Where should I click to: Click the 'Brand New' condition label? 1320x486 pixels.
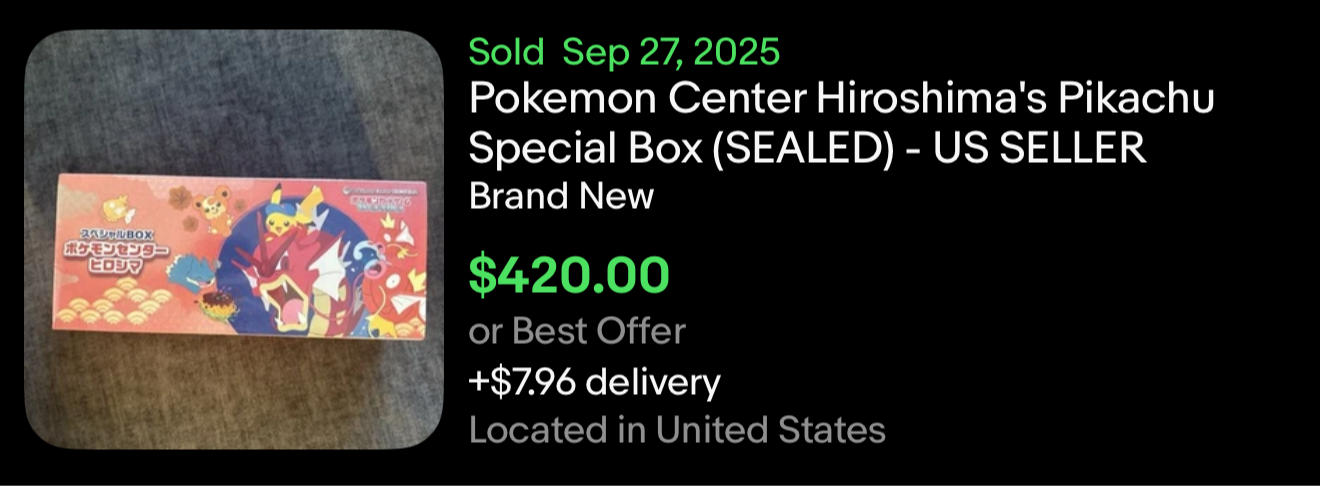(561, 196)
